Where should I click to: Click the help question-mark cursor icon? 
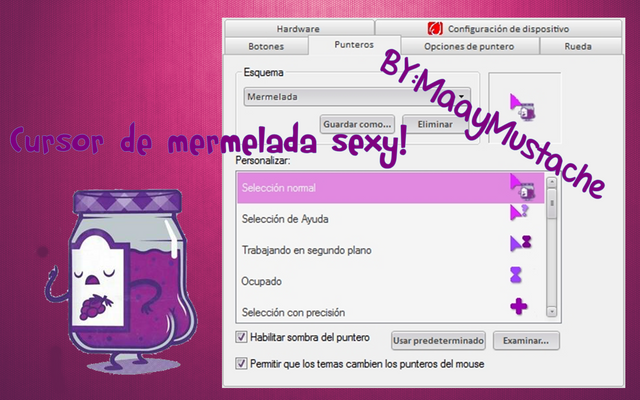tap(519, 212)
